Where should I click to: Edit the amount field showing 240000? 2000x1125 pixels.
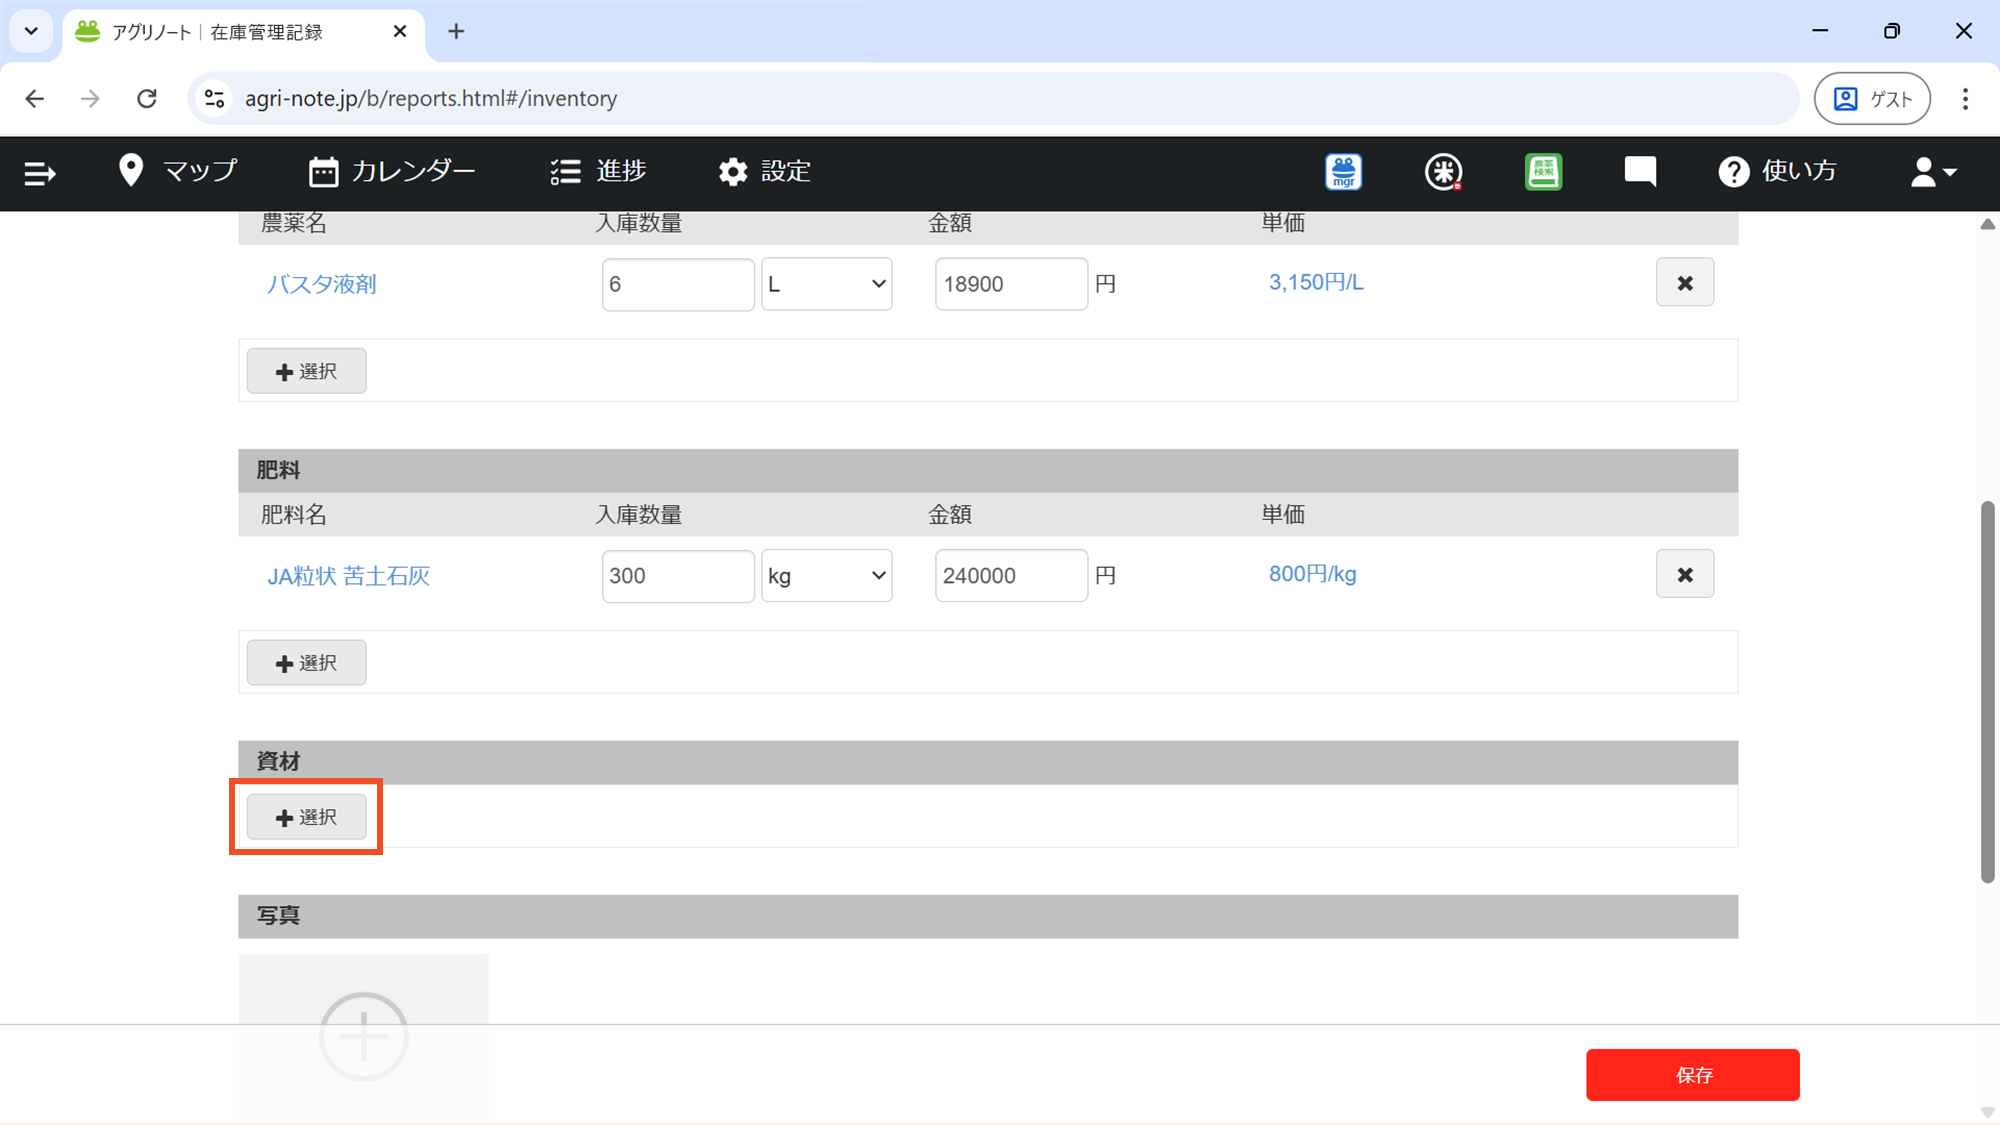tap(1011, 576)
